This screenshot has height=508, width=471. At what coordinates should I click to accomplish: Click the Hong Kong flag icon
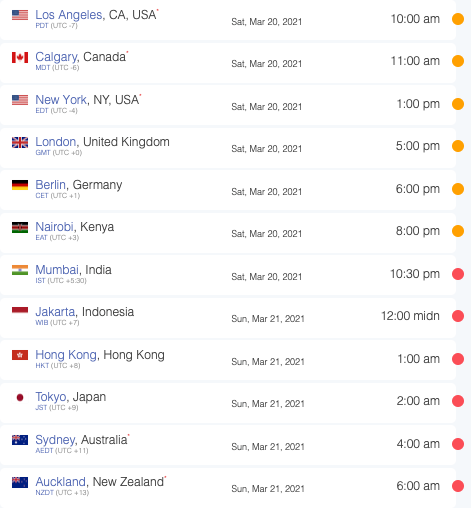point(20,355)
